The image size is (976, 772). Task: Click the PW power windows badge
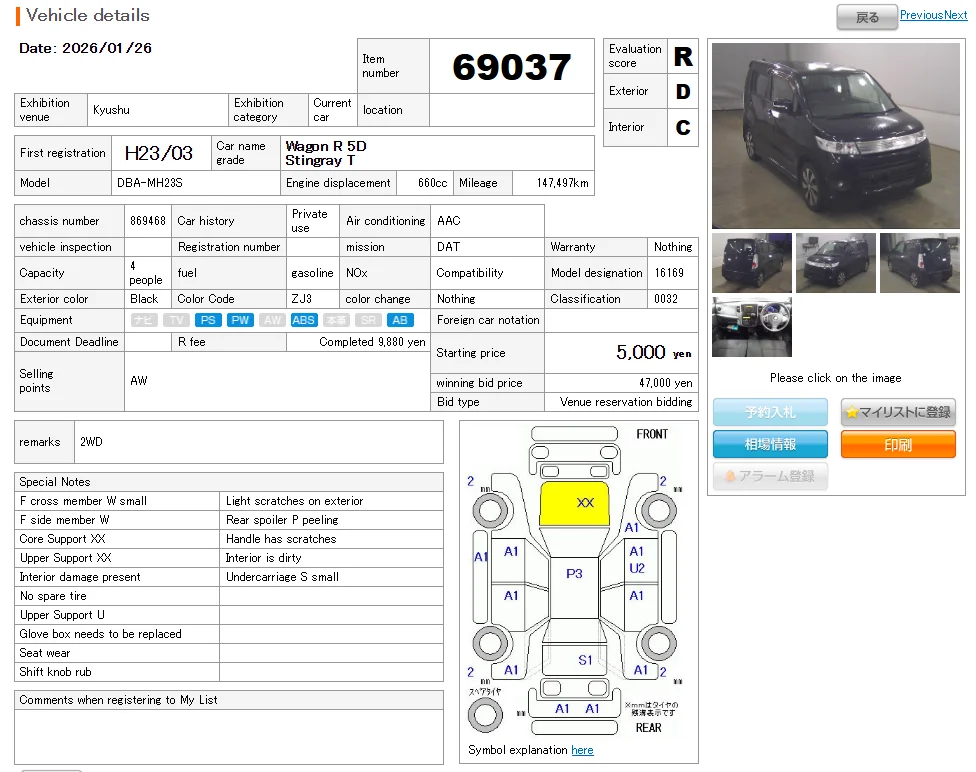pyautogui.click(x=240, y=320)
